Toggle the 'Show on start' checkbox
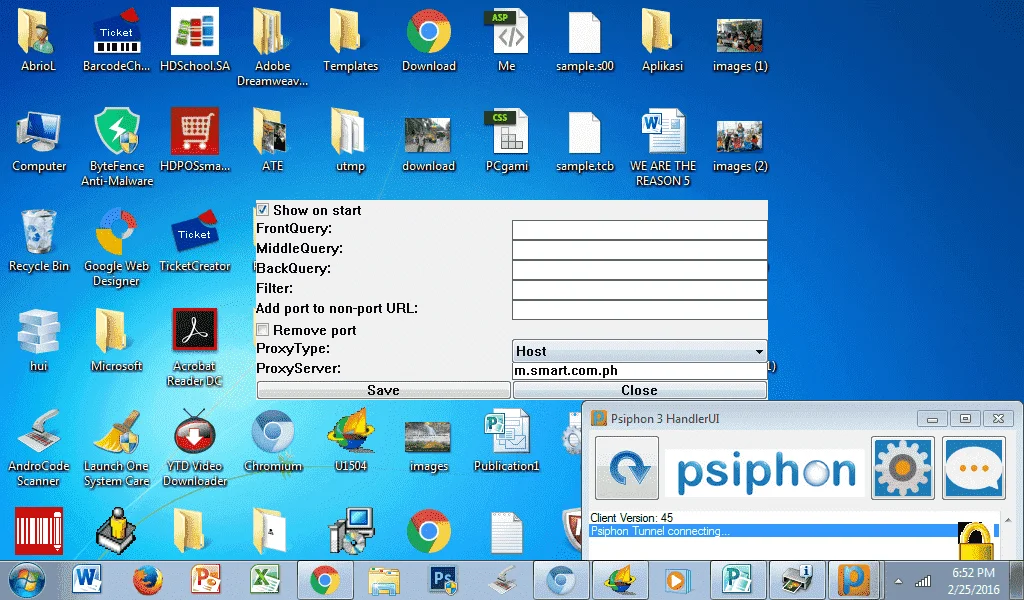 click(263, 210)
